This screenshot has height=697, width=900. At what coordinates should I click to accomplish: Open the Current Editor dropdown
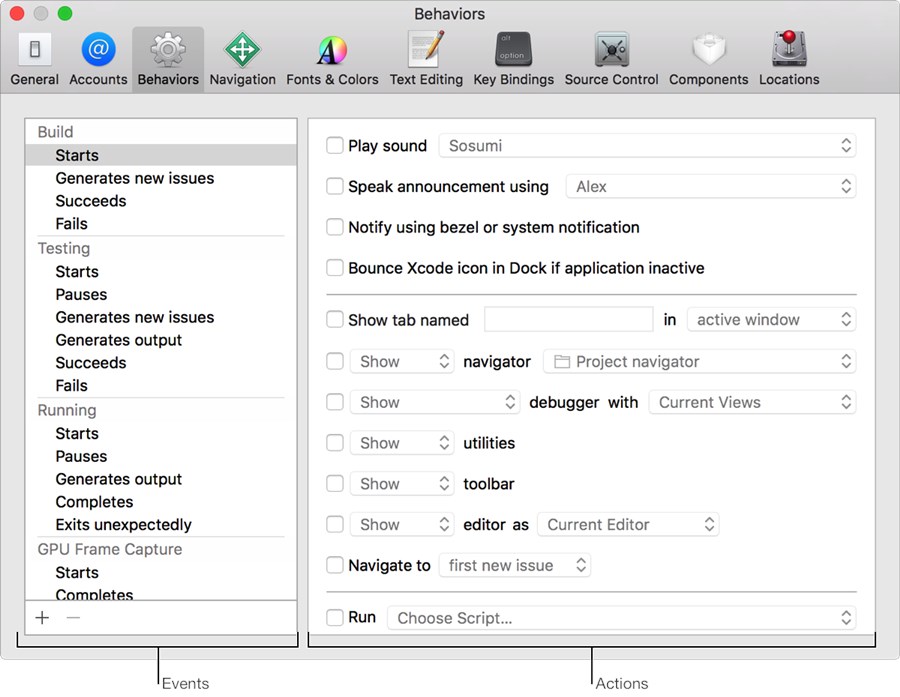coord(628,524)
